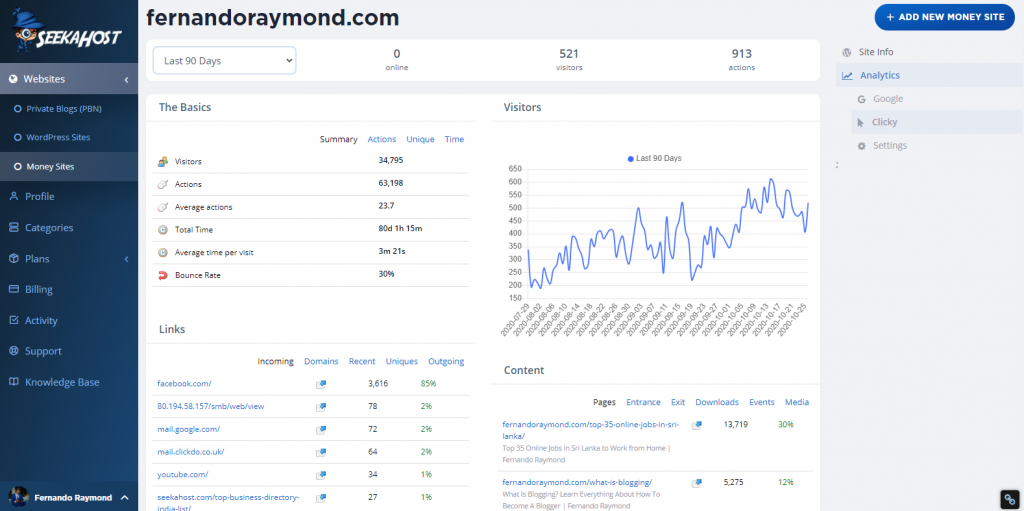Click the SeekaHost logo

68,31
